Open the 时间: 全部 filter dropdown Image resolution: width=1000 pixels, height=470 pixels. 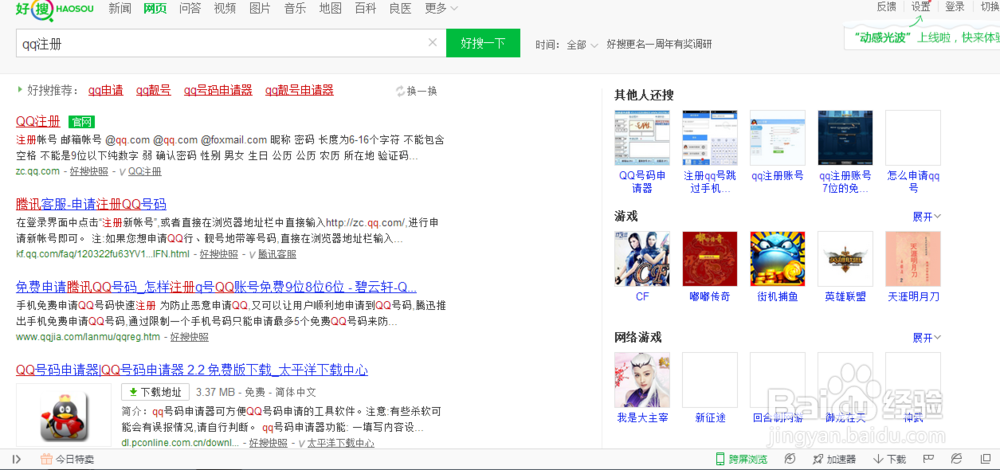pyautogui.click(x=566, y=45)
